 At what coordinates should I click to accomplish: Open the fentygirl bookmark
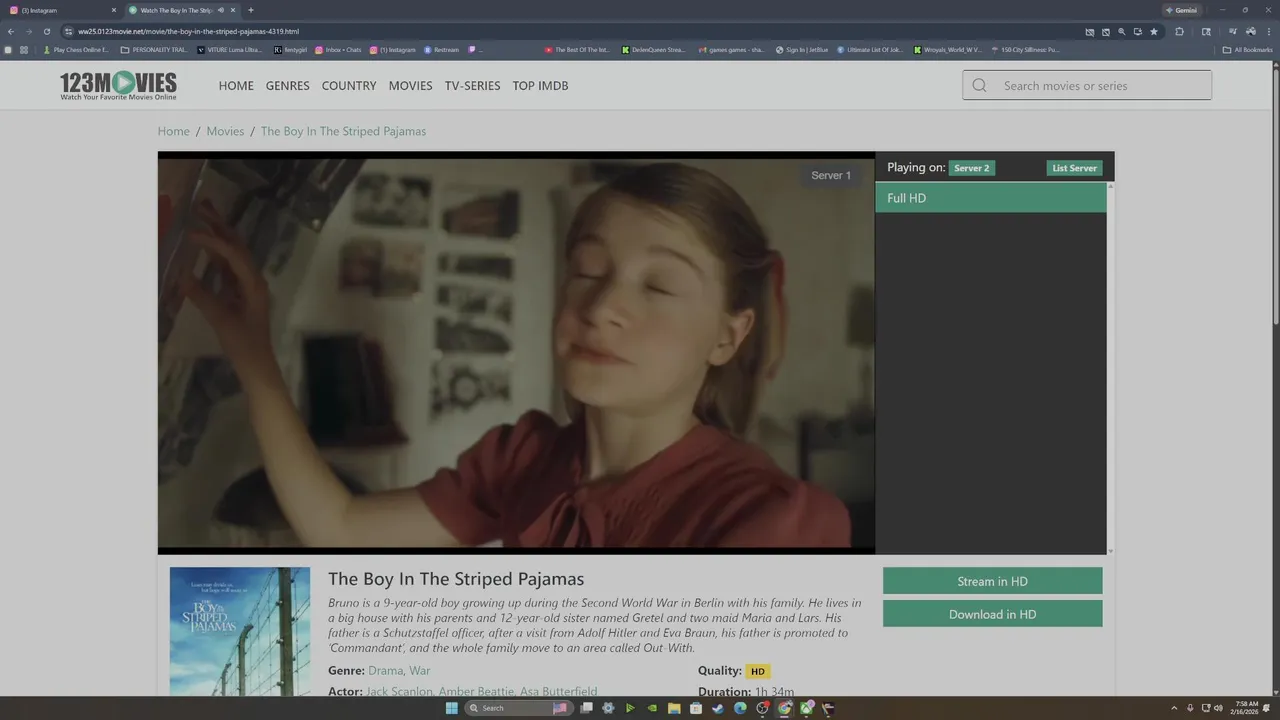(x=290, y=49)
